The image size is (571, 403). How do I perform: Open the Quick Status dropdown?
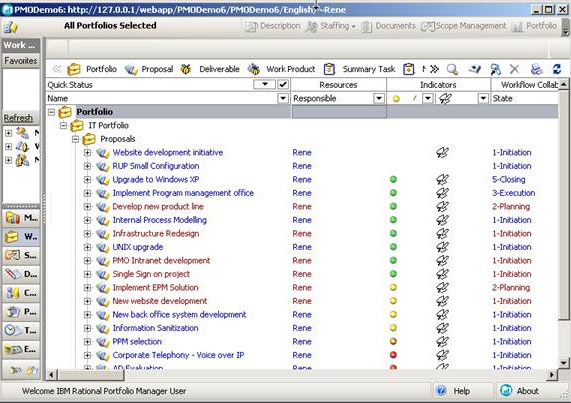click(x=264, y=84)
